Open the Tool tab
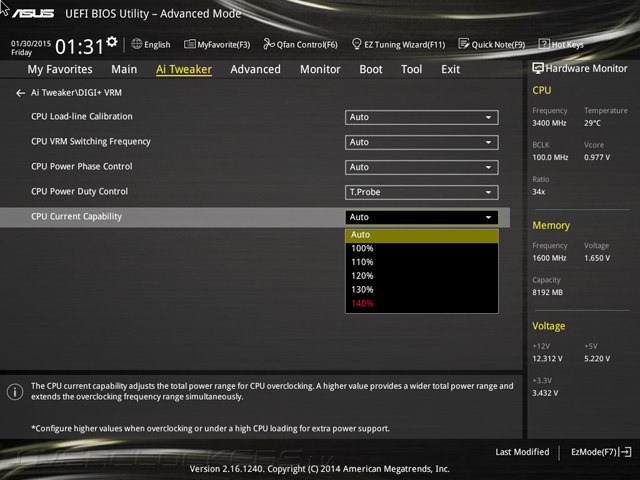The height and width of the screenshot is (480, 640). (411, 69)
